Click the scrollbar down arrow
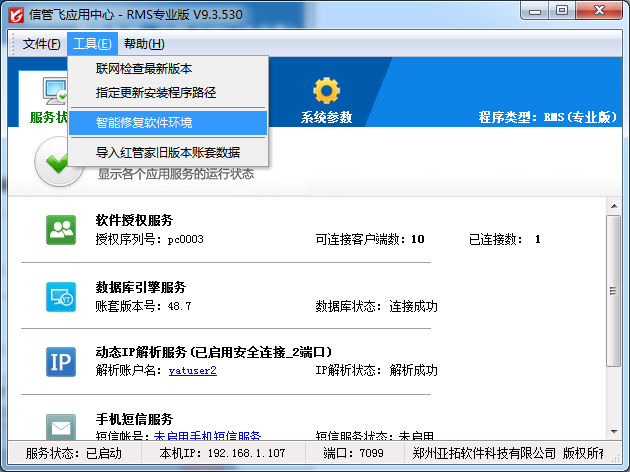 pyautogui.click(x=614, y=431)
